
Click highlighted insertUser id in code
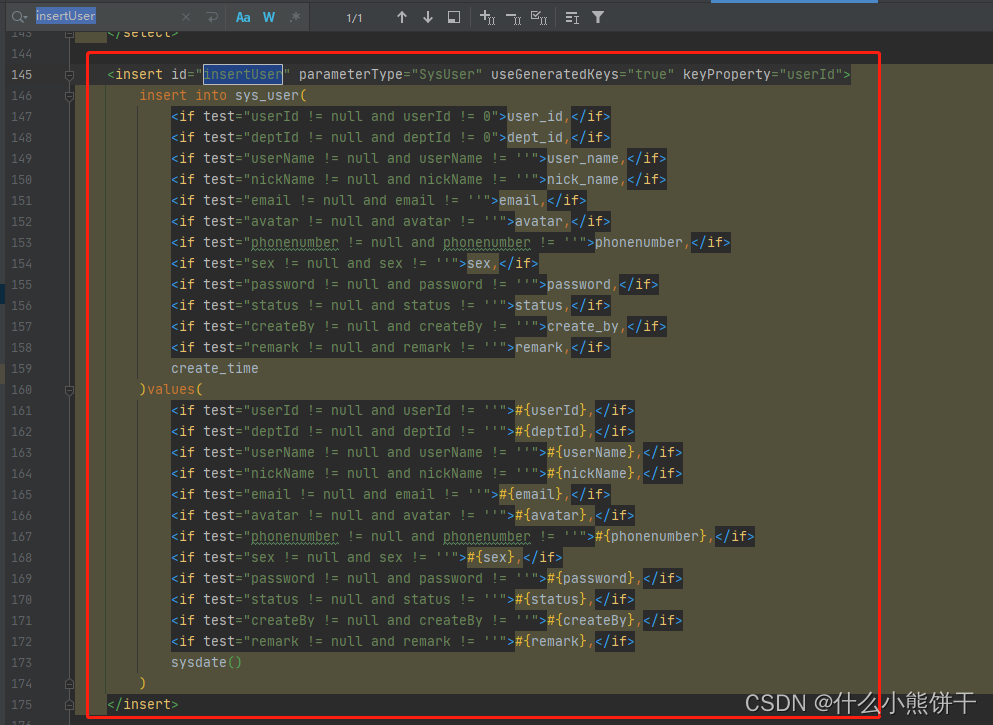point(243,75)
